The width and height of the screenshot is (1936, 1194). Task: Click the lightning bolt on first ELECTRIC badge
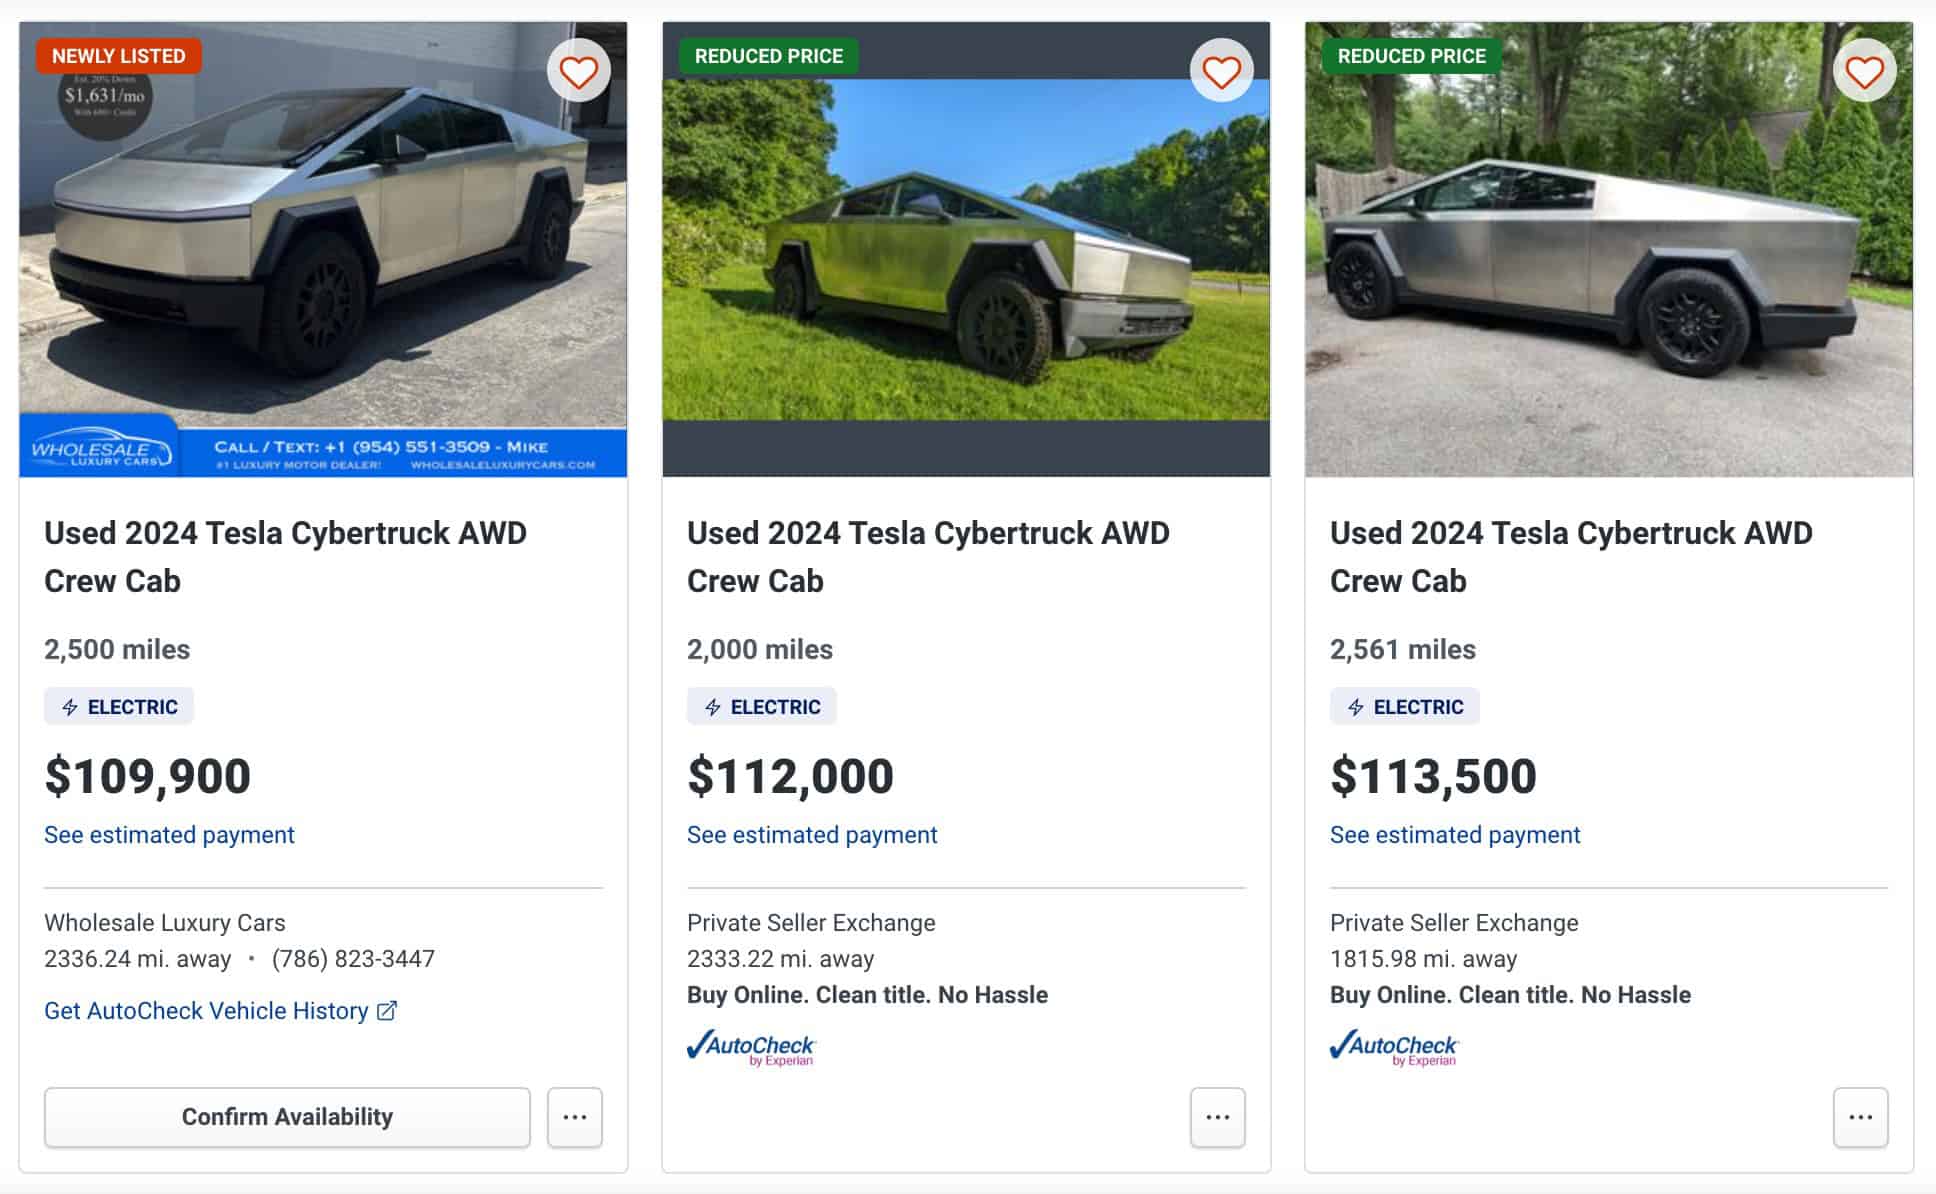pyautogui.click(x=69, y=706)
